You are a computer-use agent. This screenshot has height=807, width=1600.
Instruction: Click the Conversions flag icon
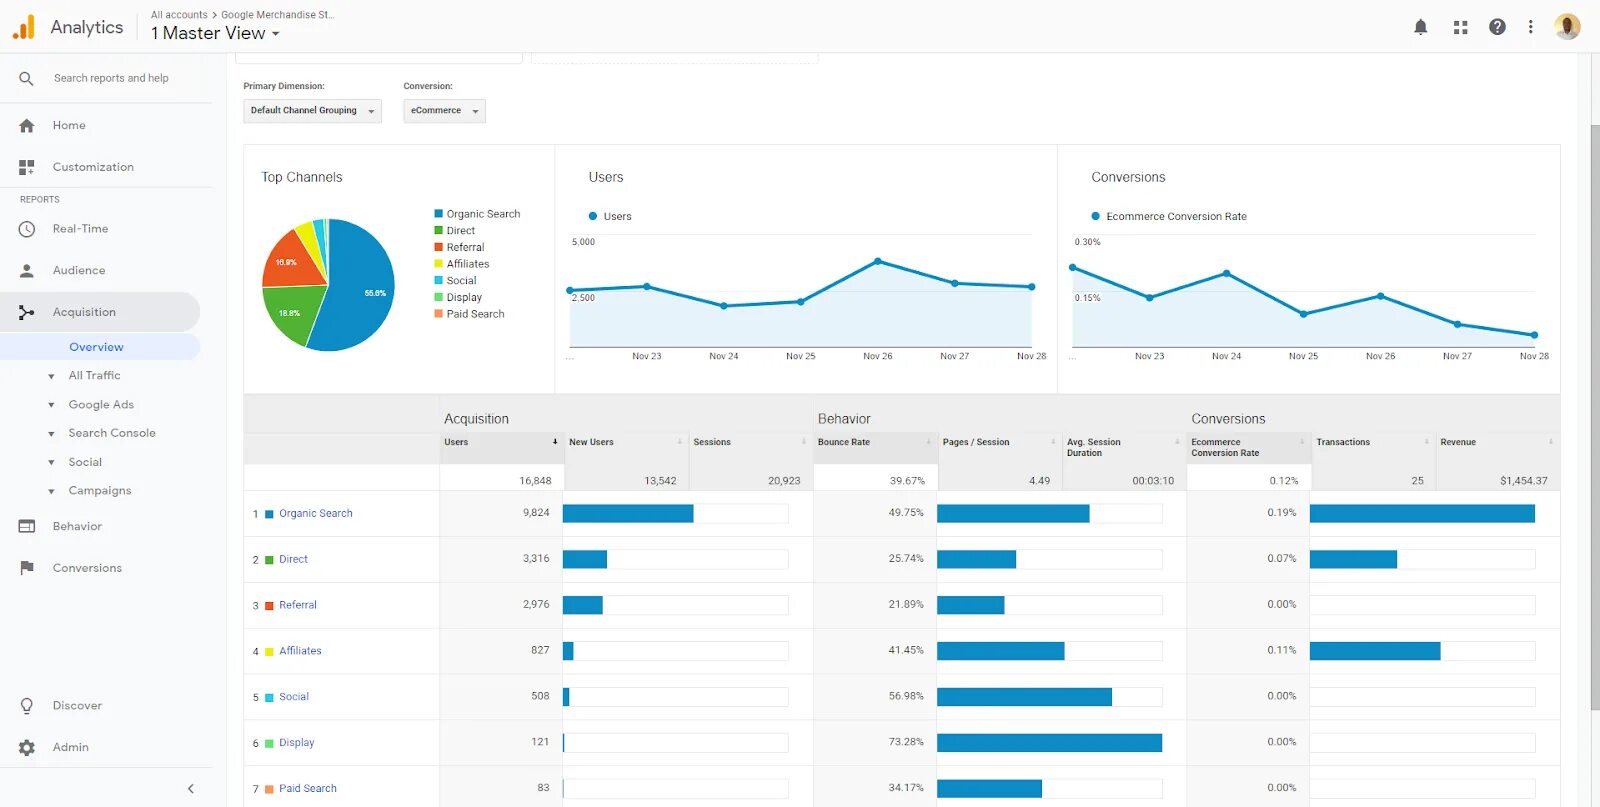[x=27, y=568]
